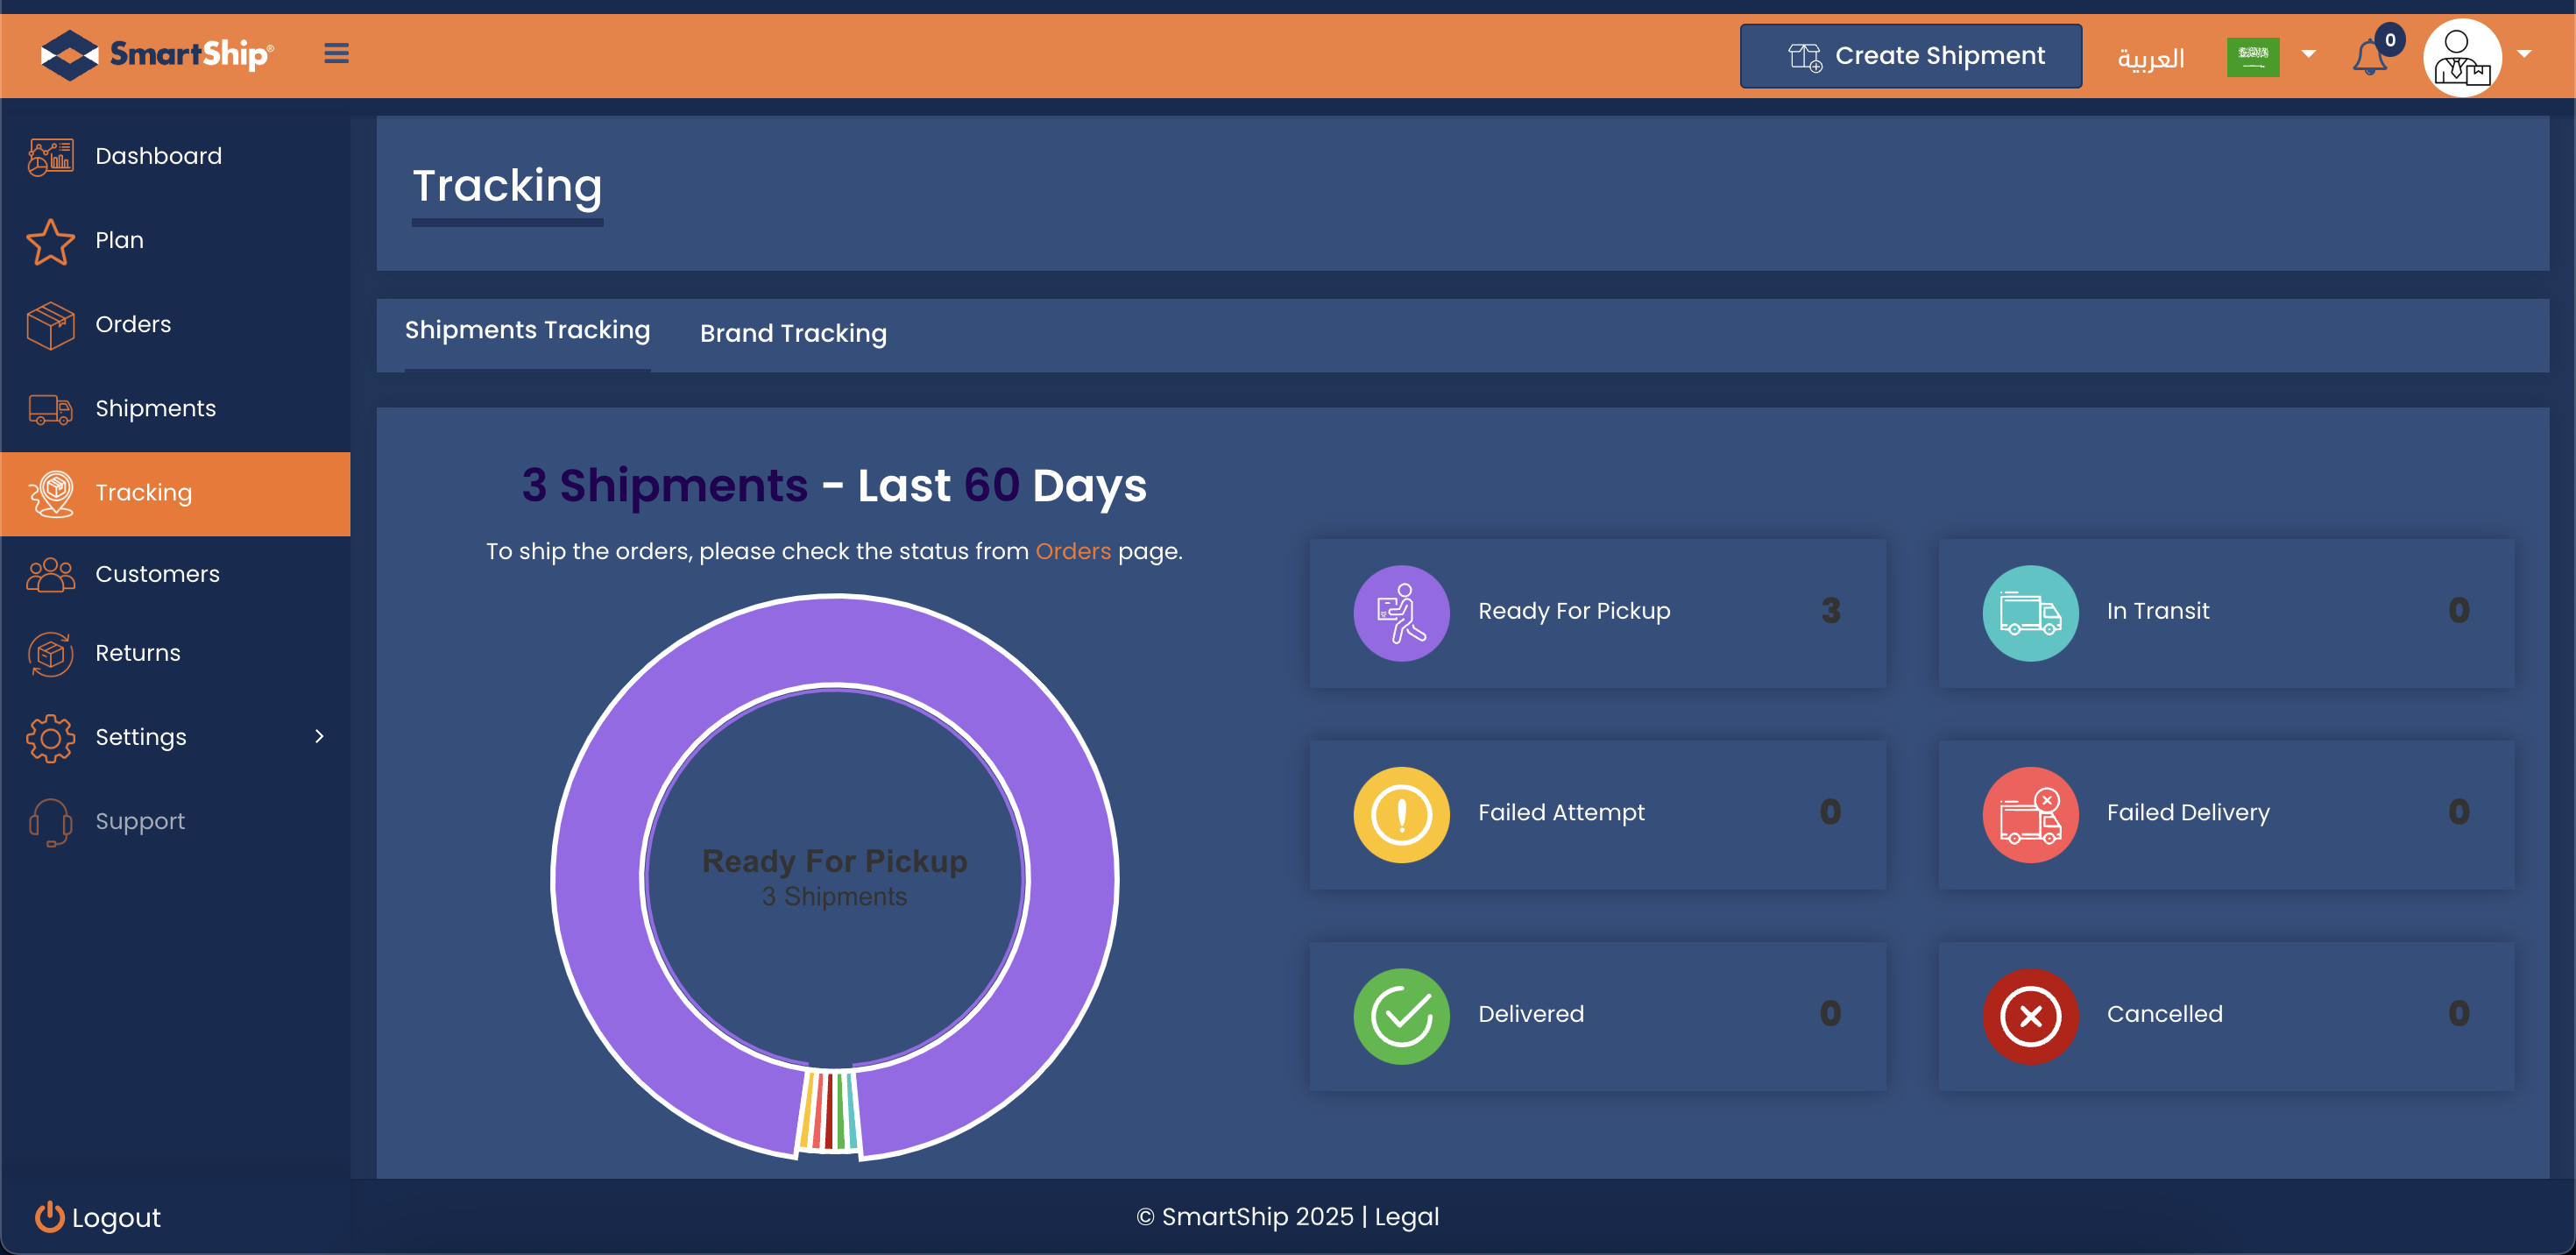
Task: Expand the Settings submenu chevron
Action: 319,736
